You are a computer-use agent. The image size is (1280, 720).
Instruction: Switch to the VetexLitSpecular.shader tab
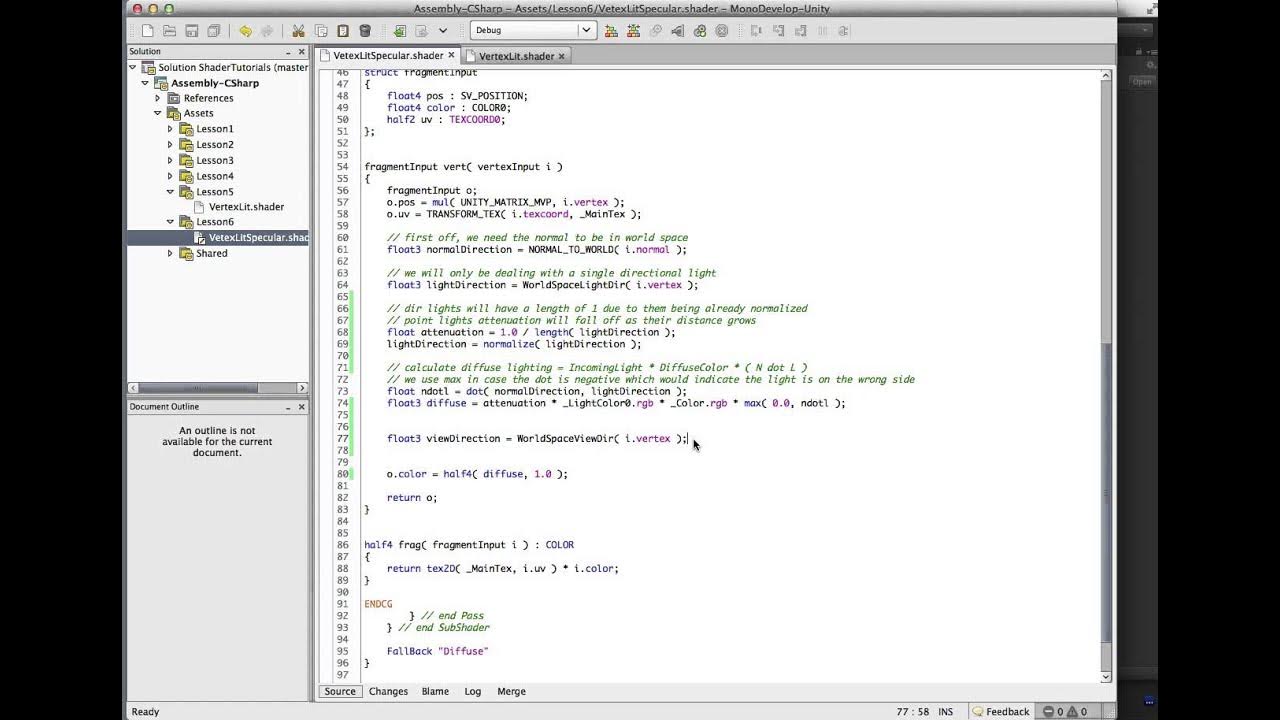388,56
